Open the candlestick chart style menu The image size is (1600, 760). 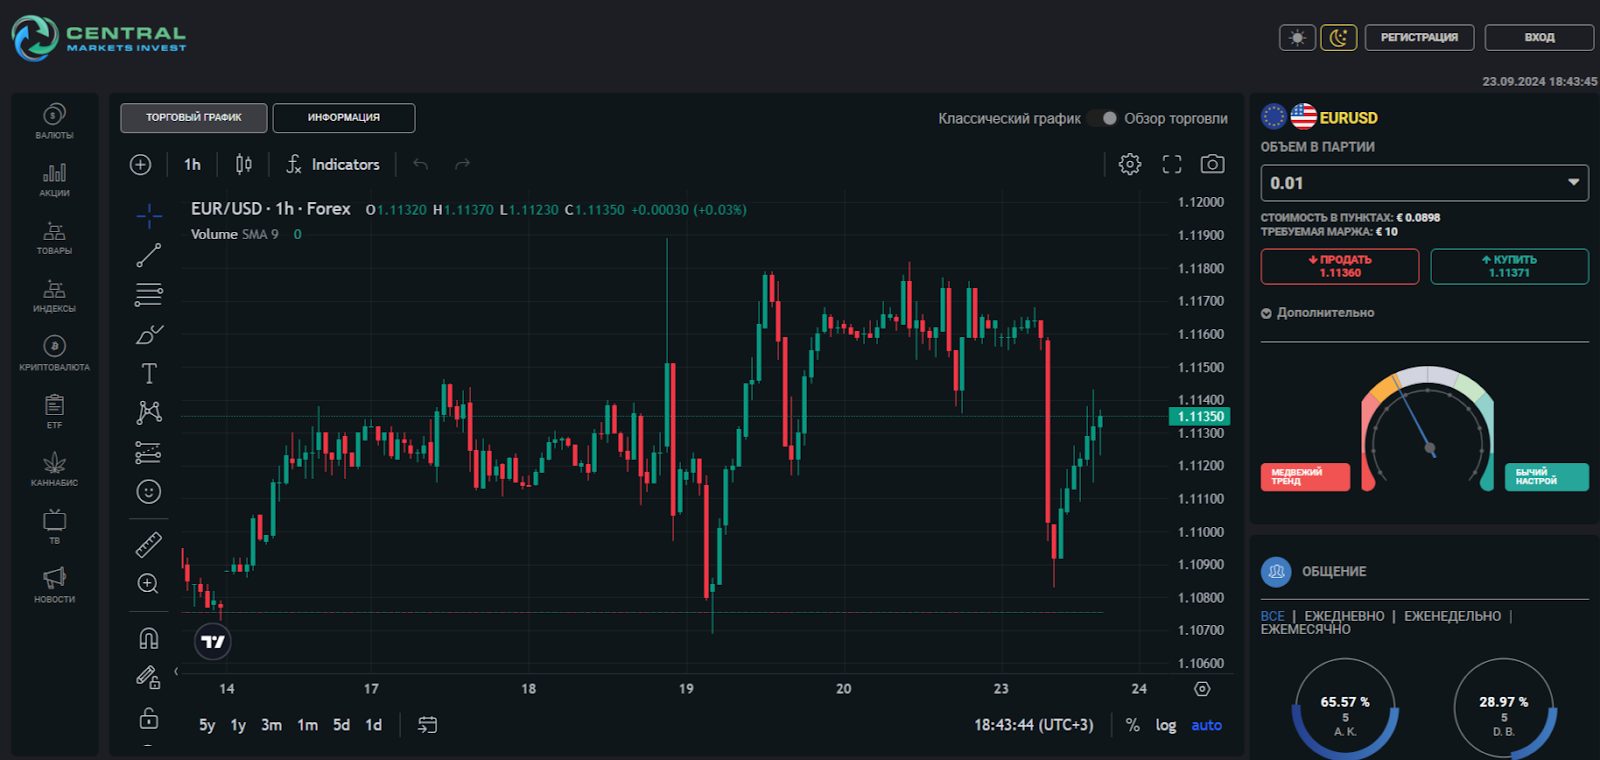[x=243, y=164]
